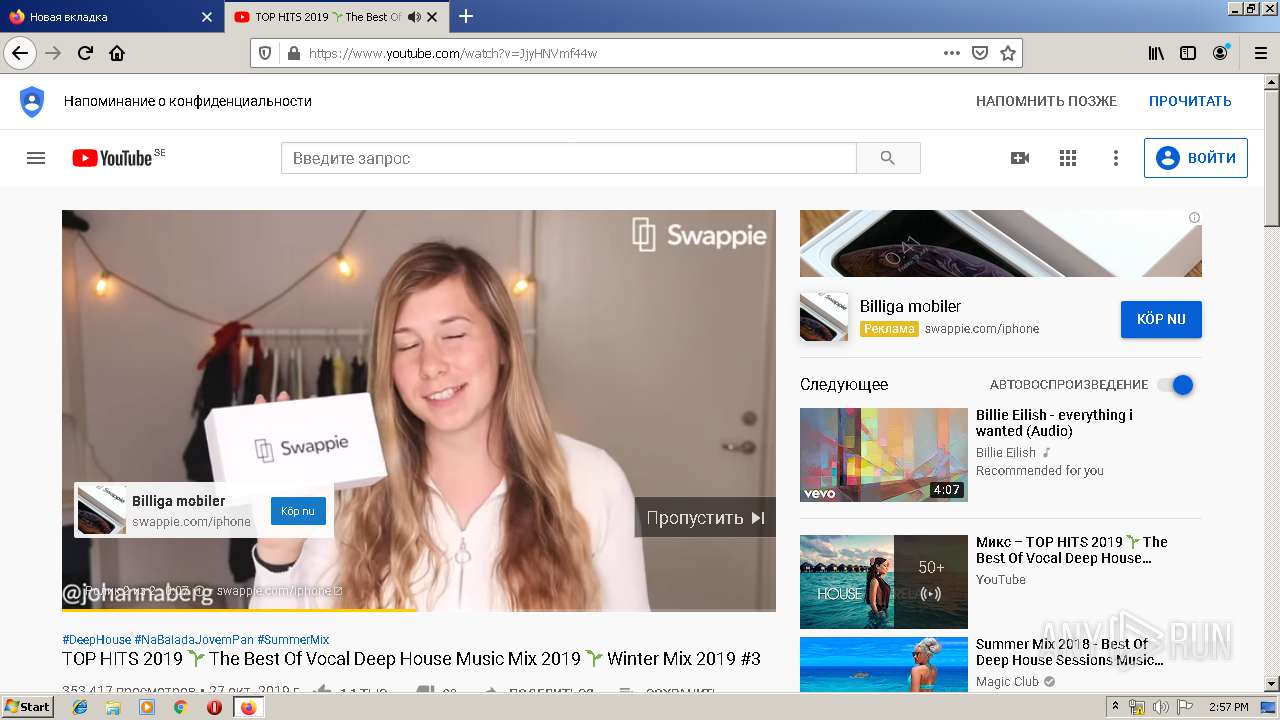Click the search magnifier button

tap(888, 158)
